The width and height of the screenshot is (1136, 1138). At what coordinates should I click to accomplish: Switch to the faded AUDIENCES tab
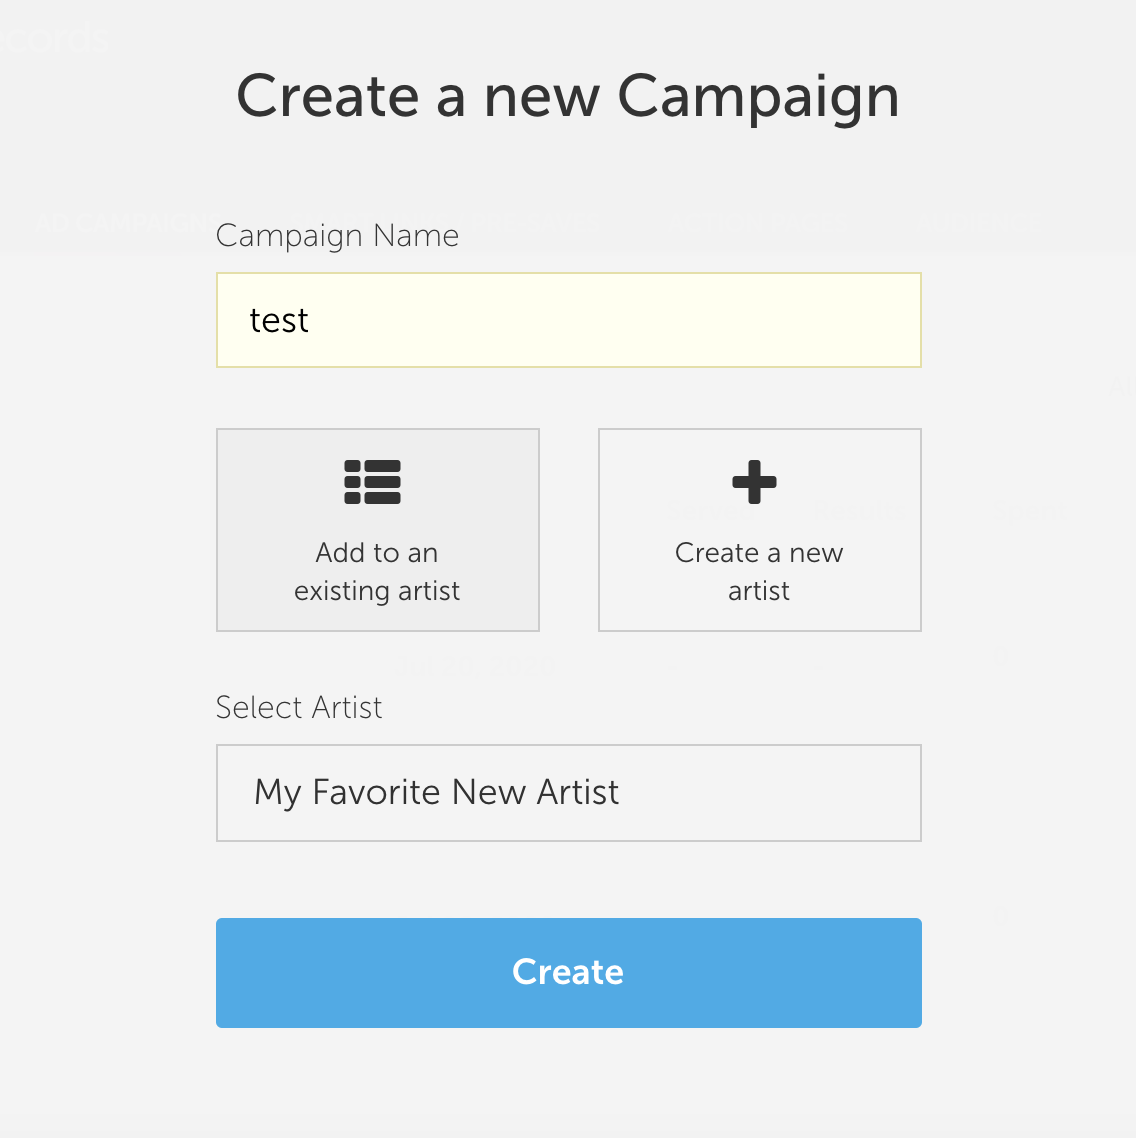click(973, 223)
